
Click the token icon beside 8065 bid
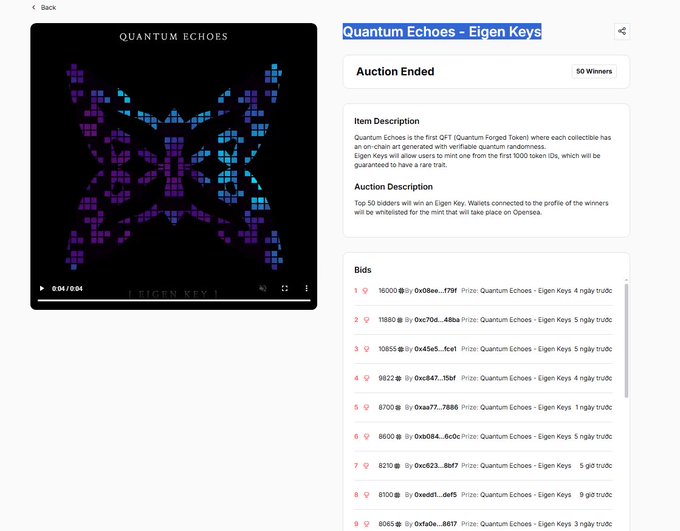click(398, 524)
